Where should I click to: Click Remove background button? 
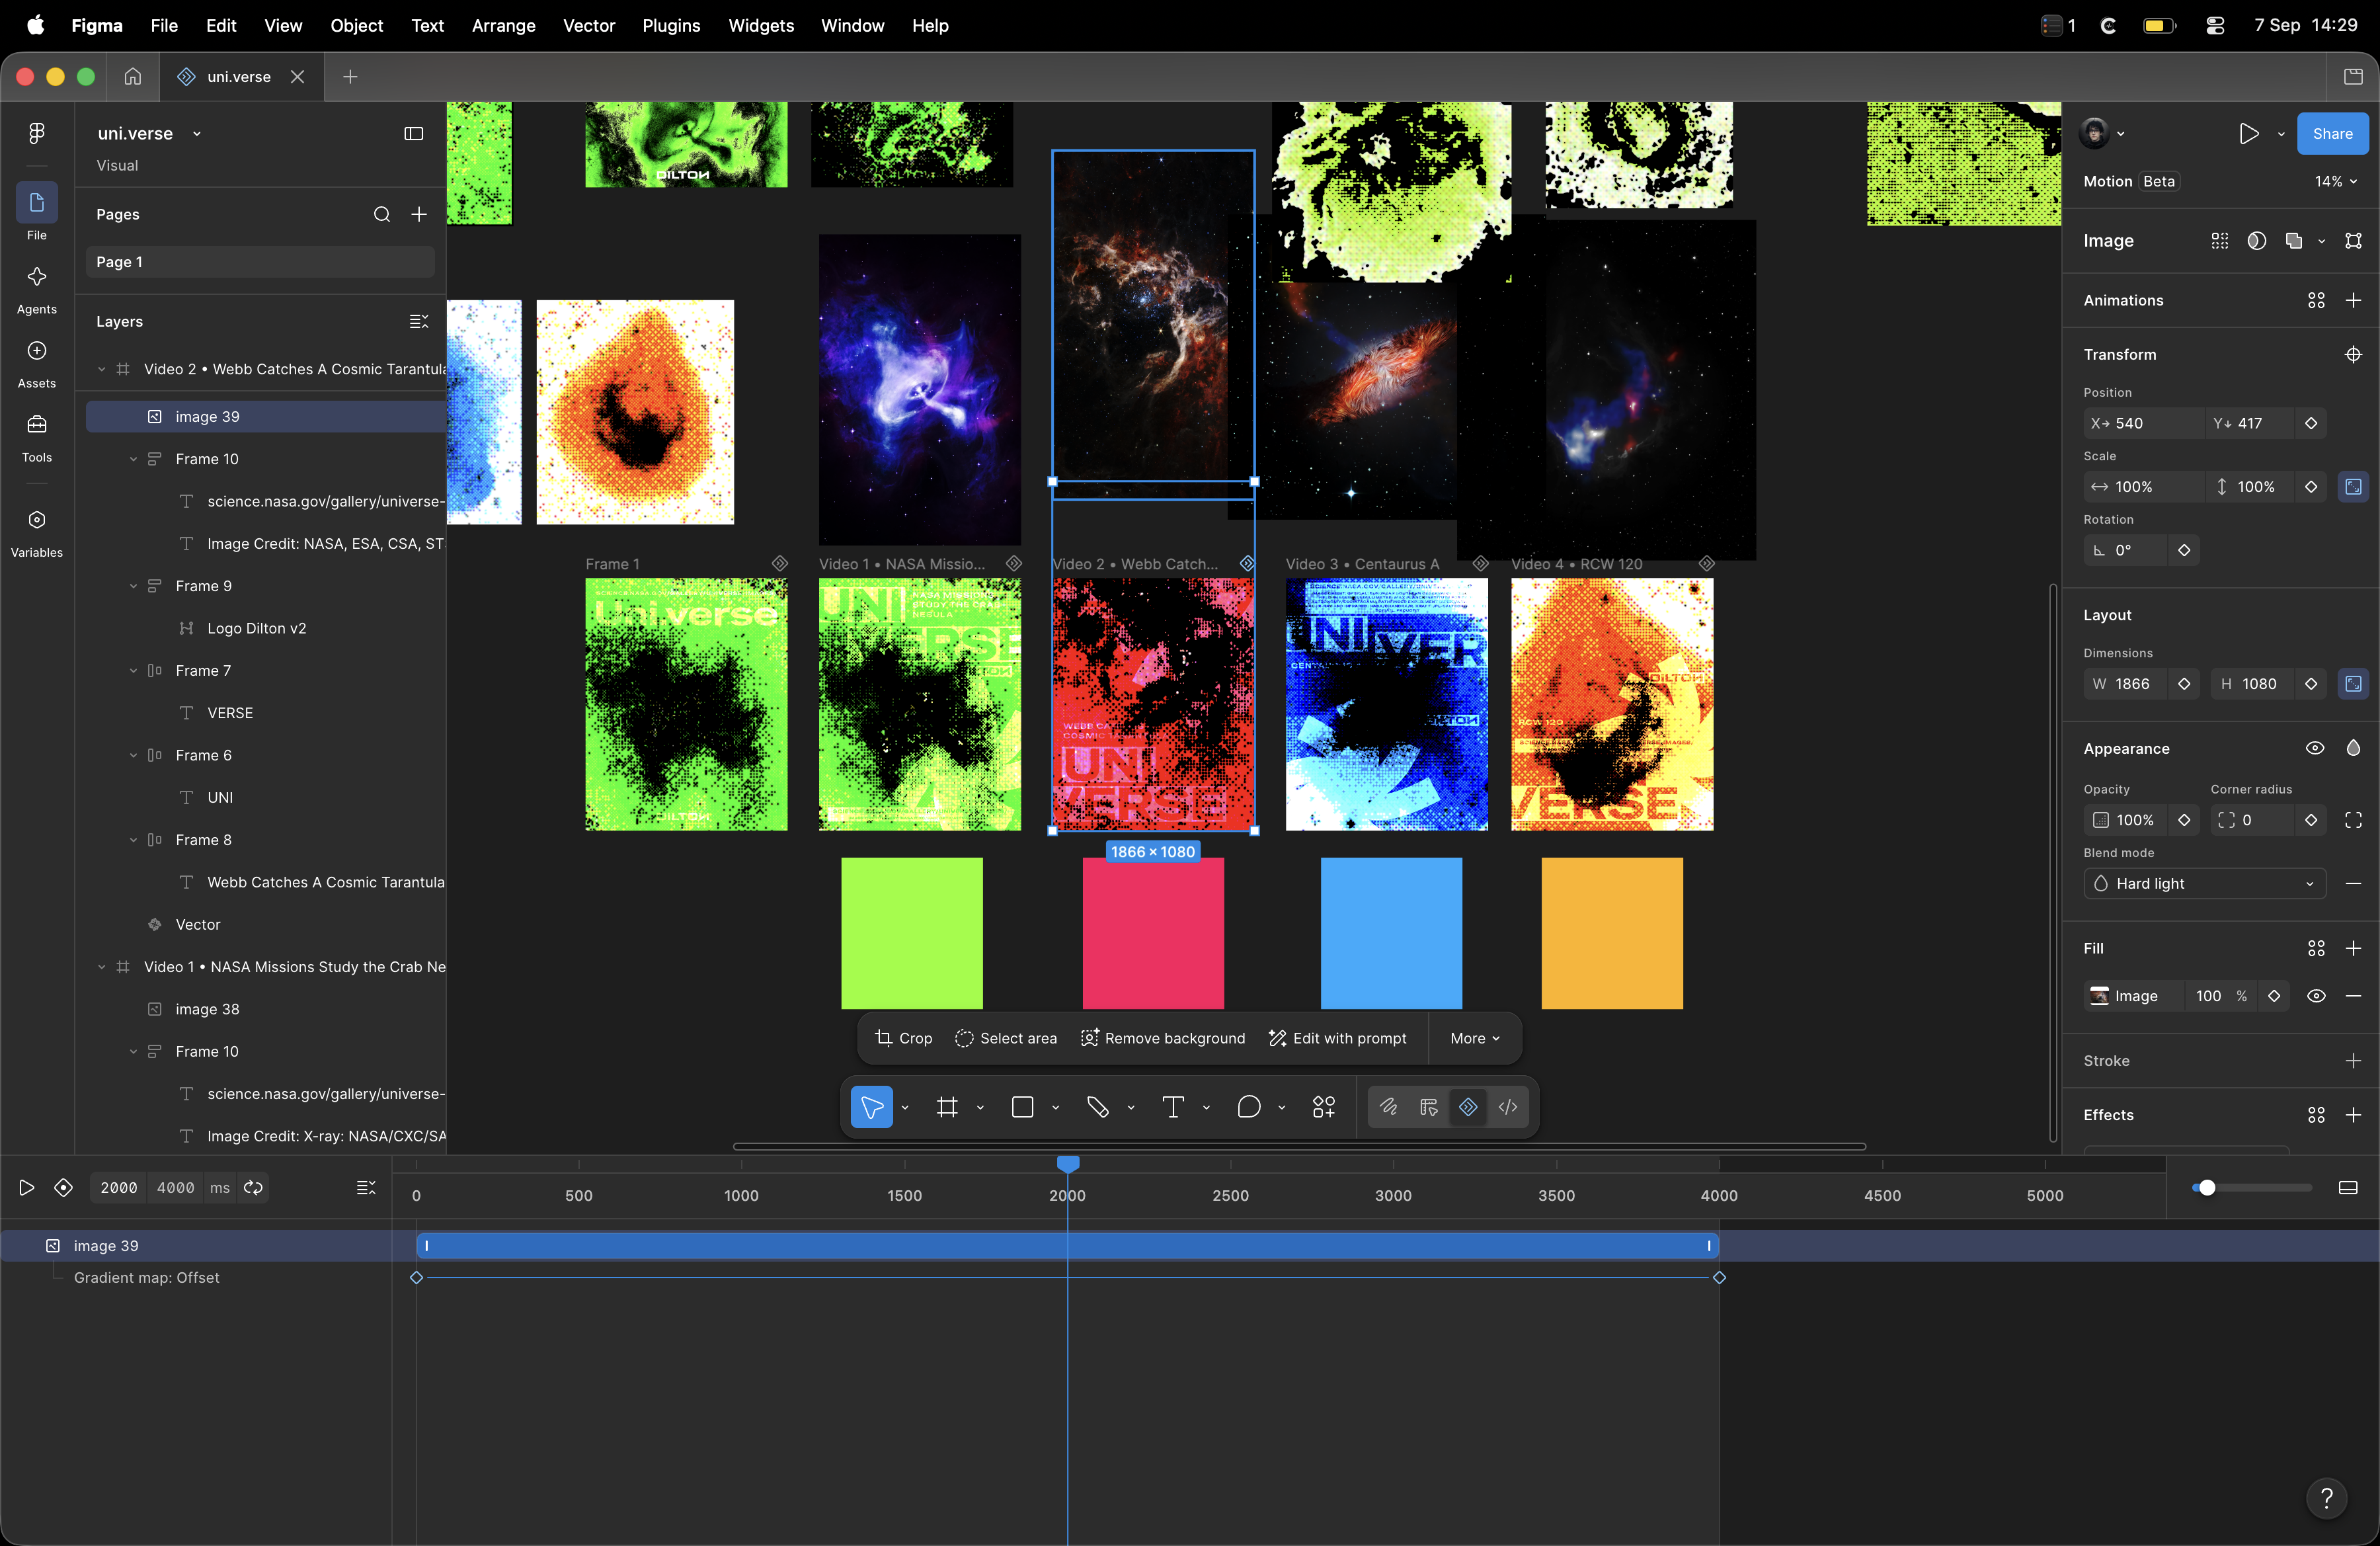pyautogui.click(x=1163, y=1038)
